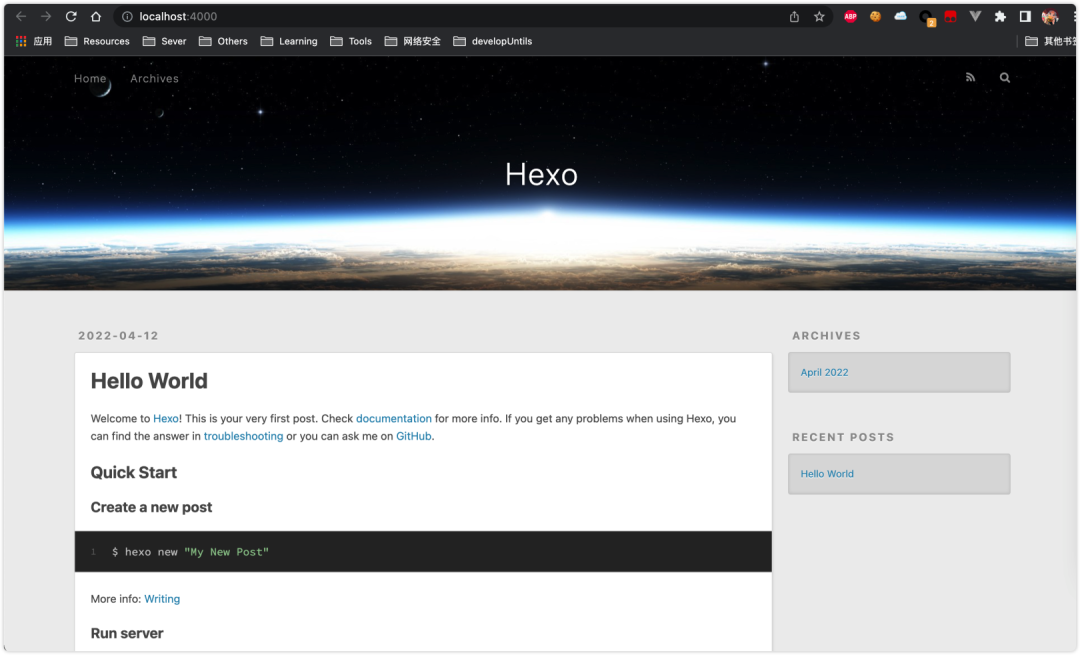Open the Archives navigation item

154,79
